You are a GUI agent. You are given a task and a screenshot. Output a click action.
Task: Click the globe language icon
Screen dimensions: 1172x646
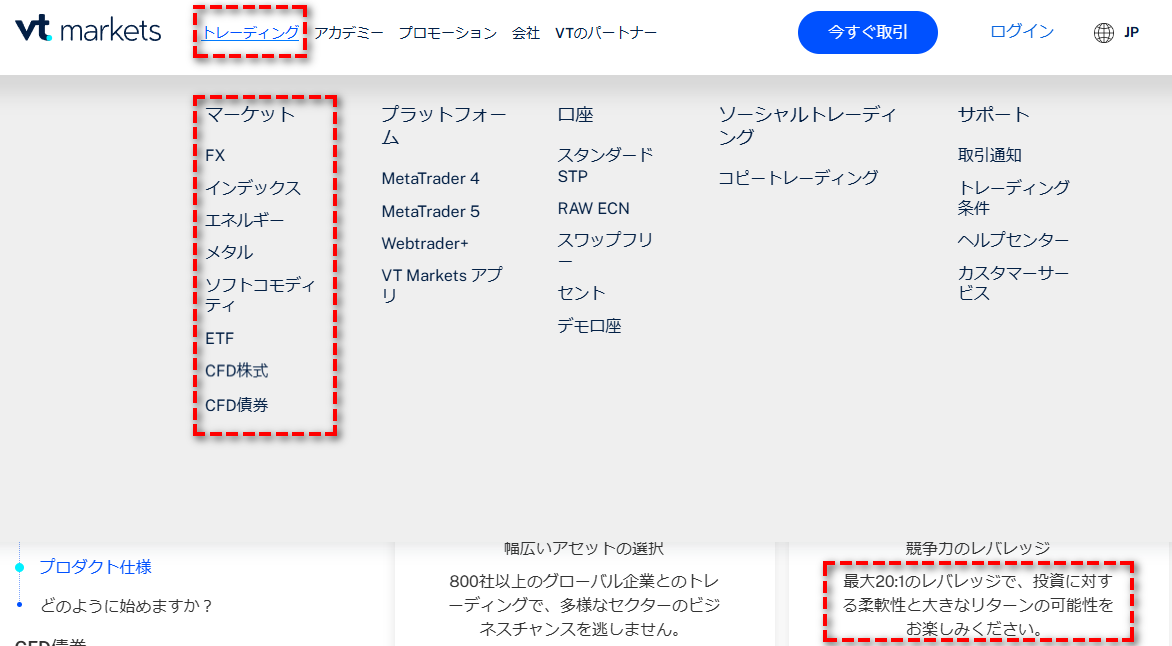click(x=1103, y=33)
